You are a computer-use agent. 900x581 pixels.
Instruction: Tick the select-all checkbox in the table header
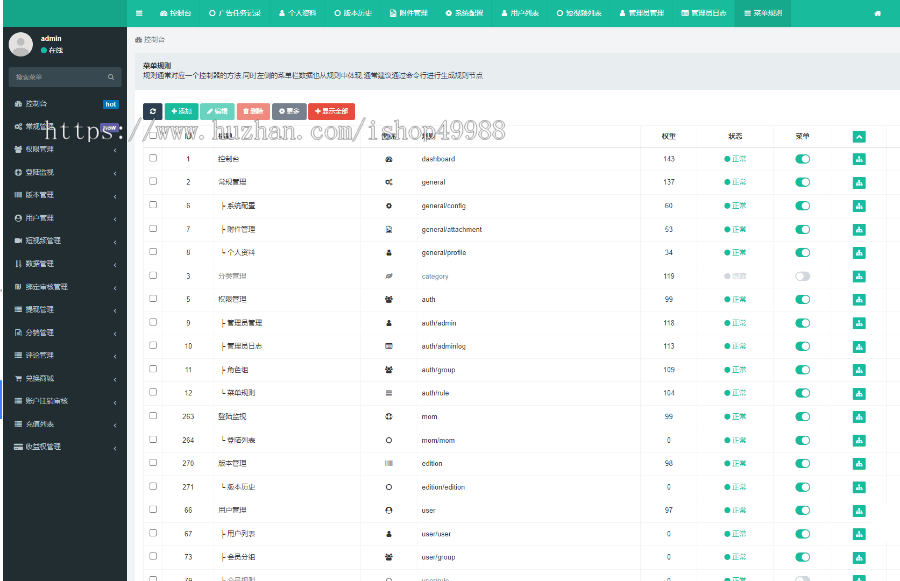pyautogui.click(x=153, y=136)
